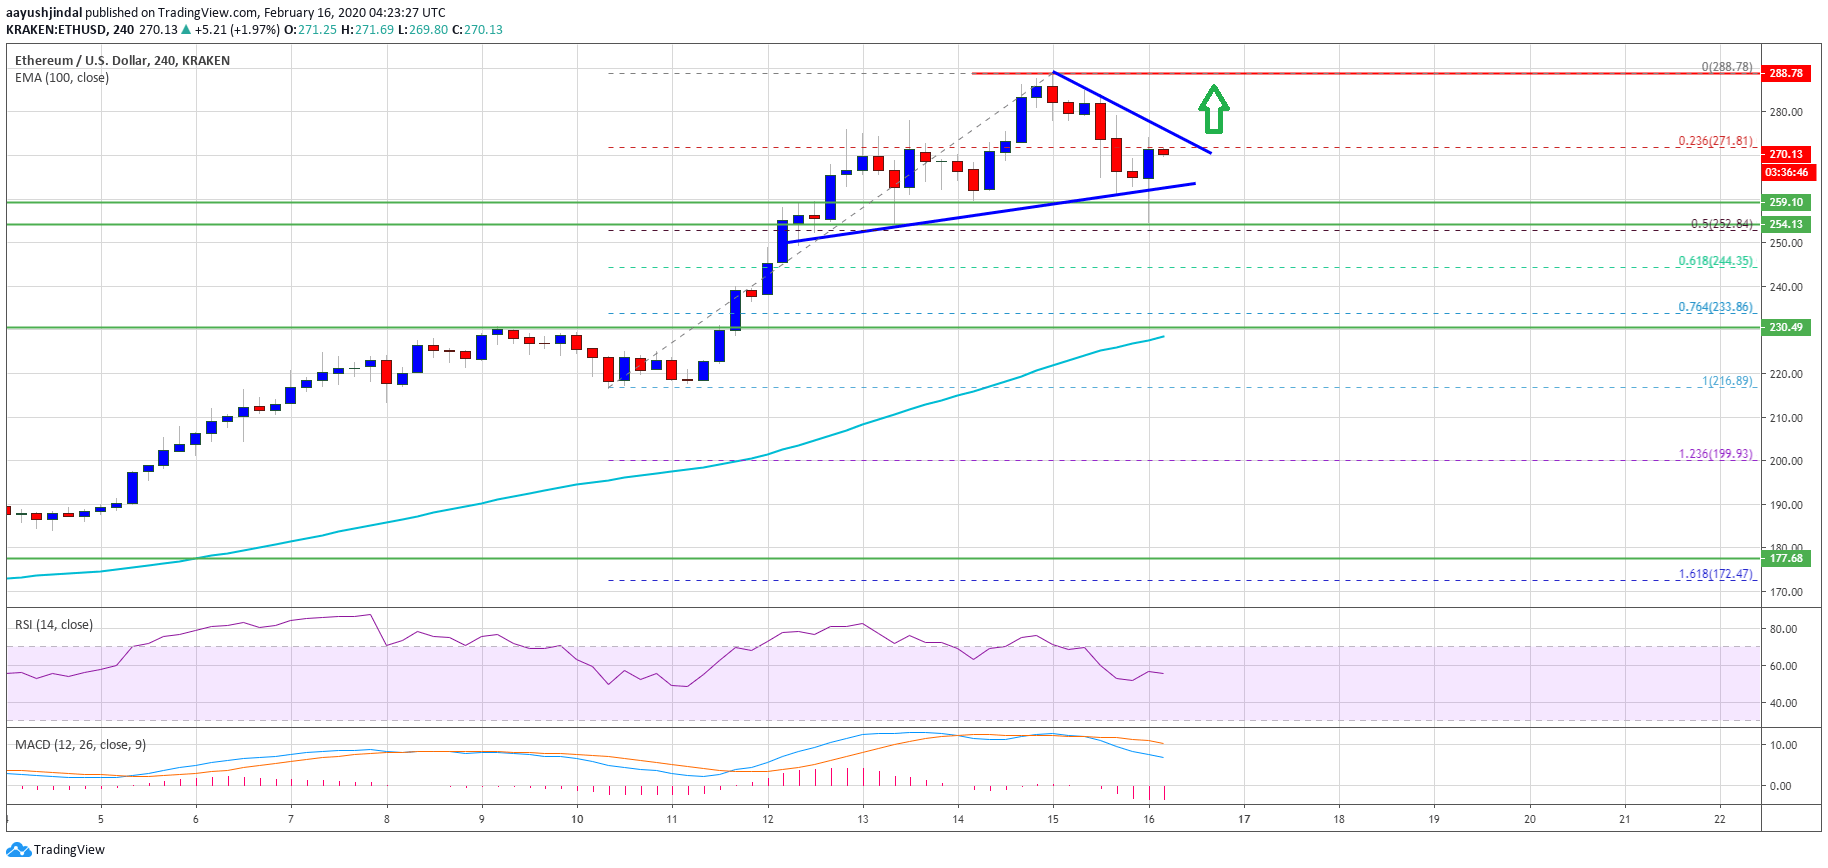Click the MACD (12, 26, close, 9) label
The image size is (1828, 868).
80,745
